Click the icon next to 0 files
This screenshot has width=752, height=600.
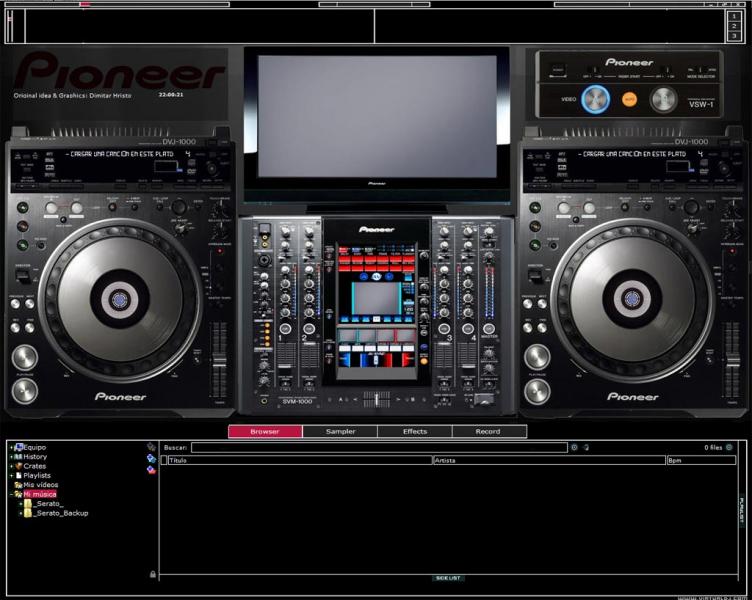pyautogui.click(x=729, y=447)
